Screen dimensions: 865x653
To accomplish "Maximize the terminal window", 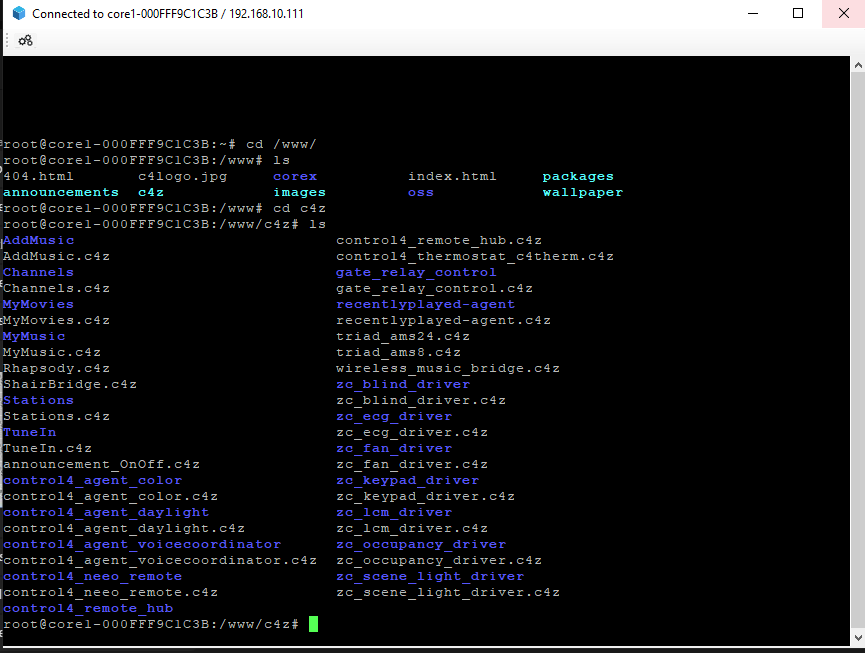I will click(x=798, y=13).
